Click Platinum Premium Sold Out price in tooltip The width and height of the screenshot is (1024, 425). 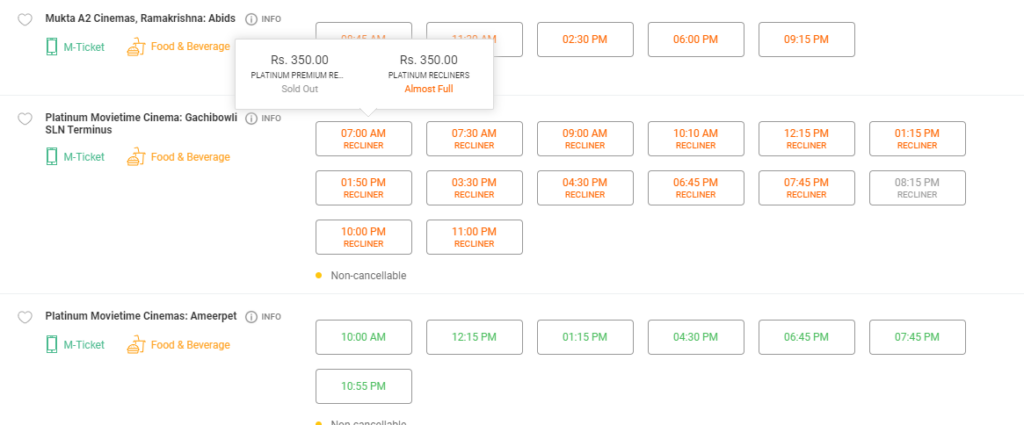(300, 74)
